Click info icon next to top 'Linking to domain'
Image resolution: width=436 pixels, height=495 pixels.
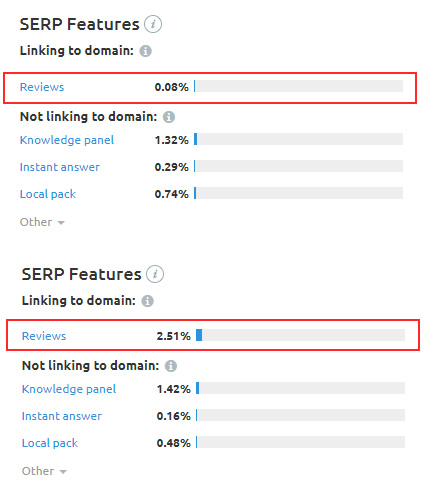pos(145,51)
